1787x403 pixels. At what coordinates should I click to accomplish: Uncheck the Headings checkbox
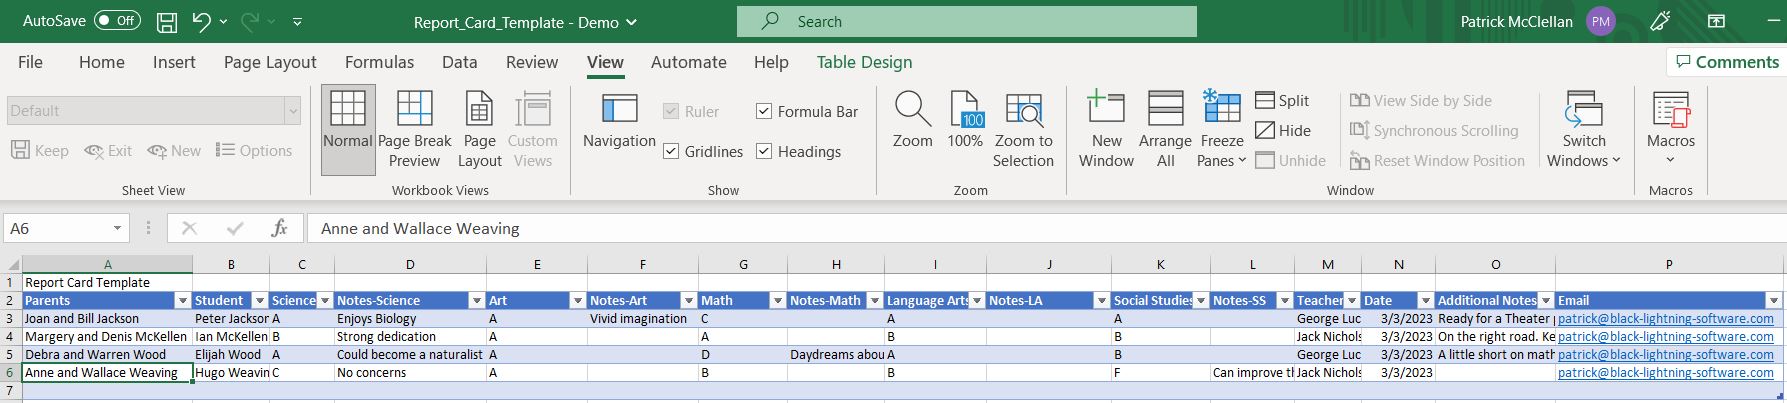(764, 151)
